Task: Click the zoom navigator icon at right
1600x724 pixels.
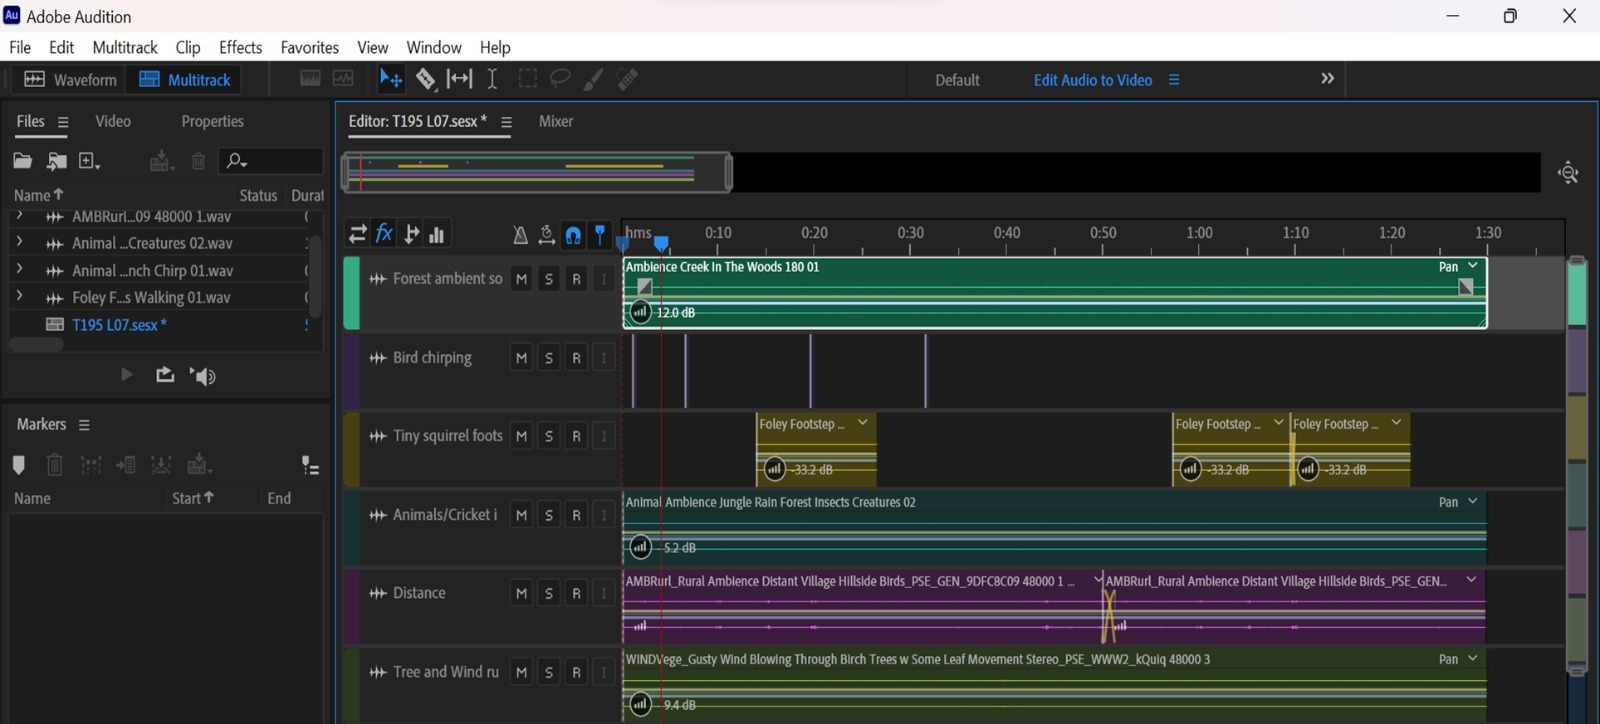Action: pyautogui.click(x=1568, y=173)
